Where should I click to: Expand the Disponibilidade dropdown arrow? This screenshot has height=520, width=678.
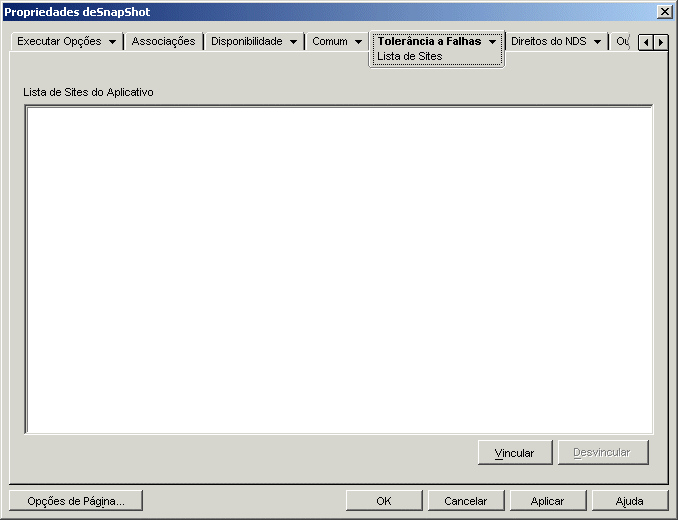[294, 42]
